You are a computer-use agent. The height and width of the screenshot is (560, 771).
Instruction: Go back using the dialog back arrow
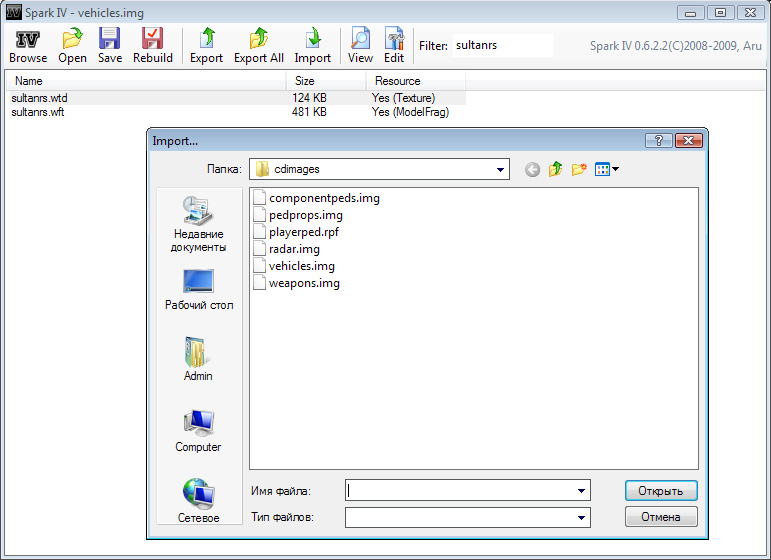(532, 170)
